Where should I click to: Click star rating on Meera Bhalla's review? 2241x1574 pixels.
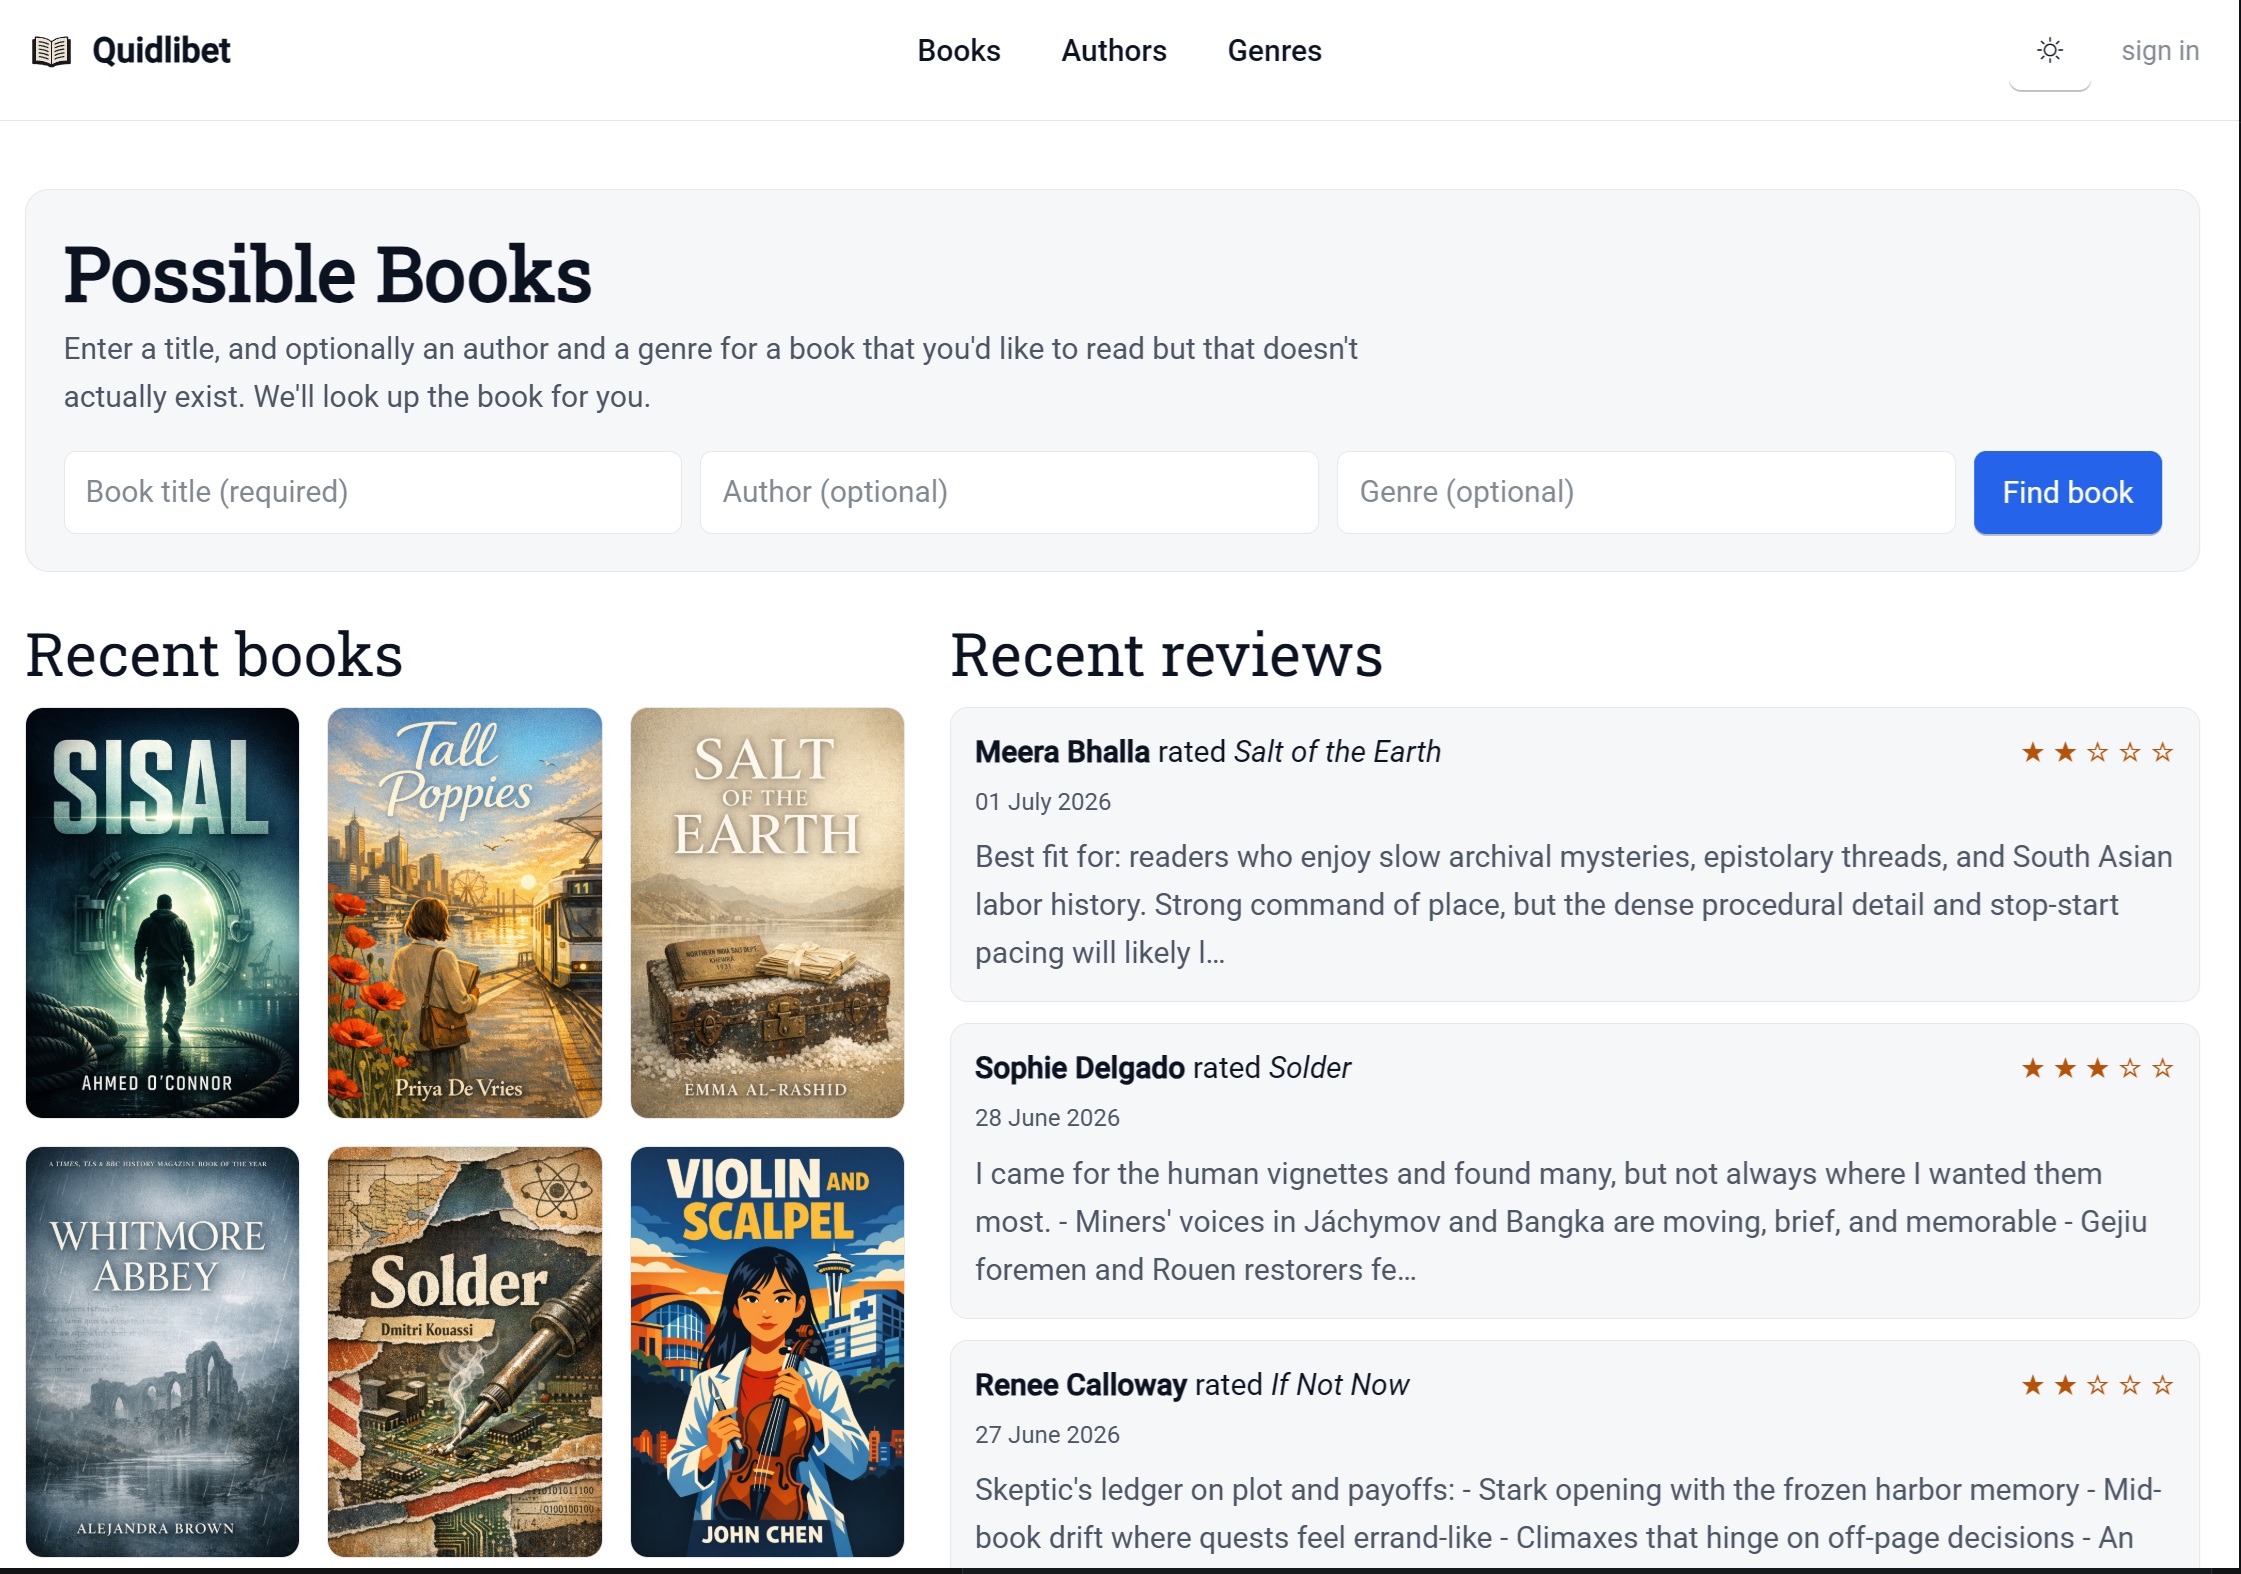tap(2097, 752)
